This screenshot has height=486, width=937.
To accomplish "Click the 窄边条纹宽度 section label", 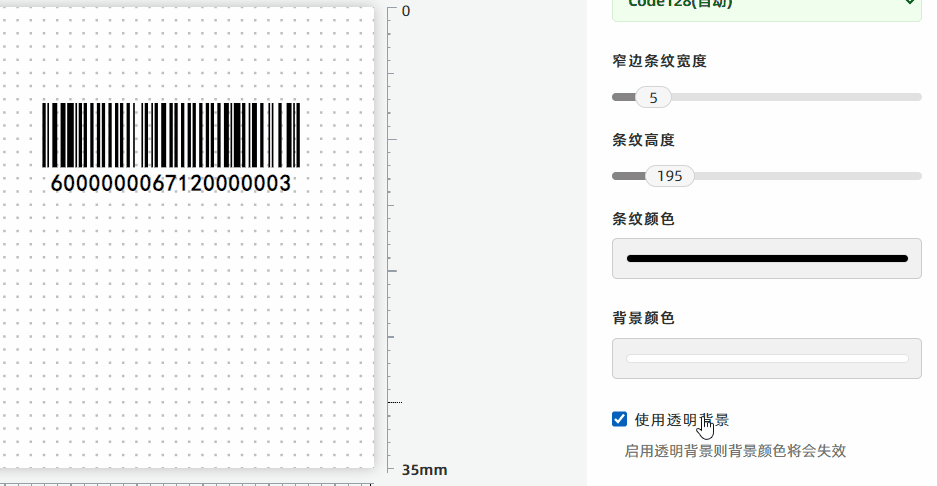I will [x=659, y=61].
